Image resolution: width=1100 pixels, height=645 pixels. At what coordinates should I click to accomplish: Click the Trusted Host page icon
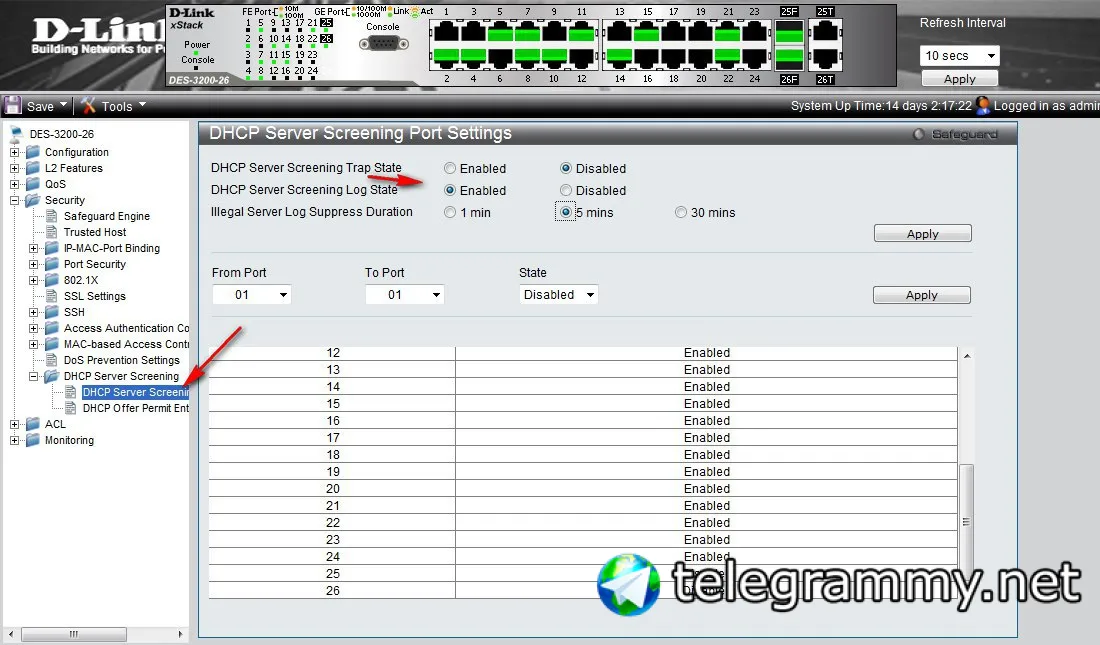tap(52, 232)
